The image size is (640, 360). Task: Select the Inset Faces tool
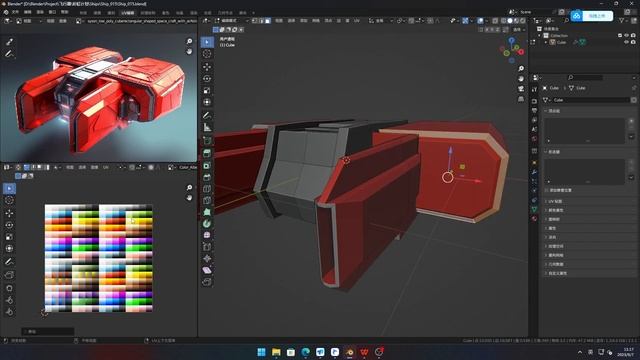tap(207, 165)
